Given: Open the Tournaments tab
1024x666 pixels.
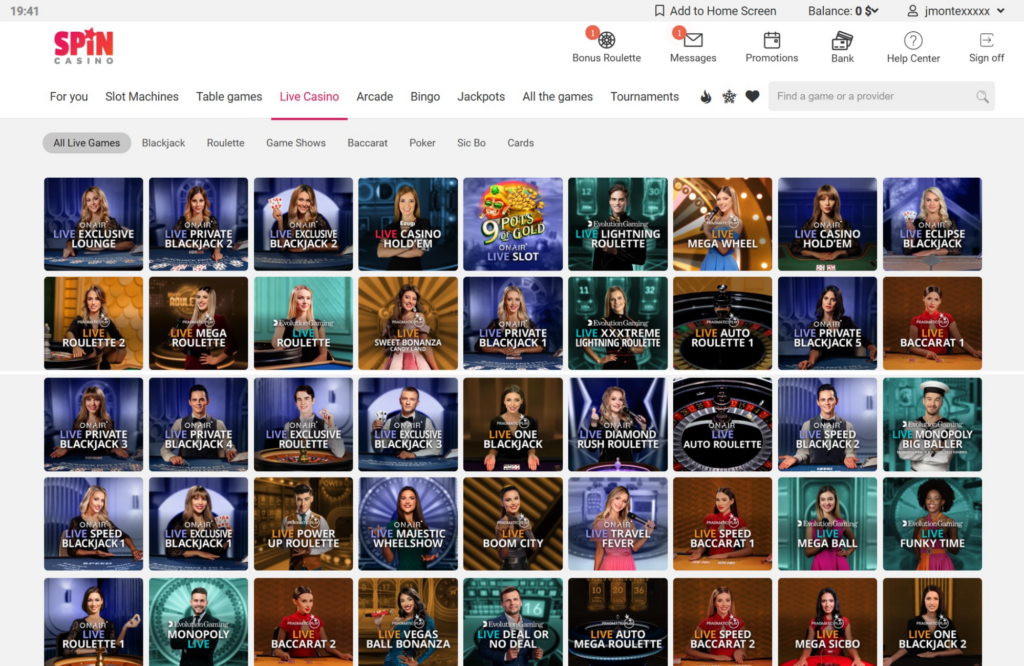Looking at the screenshot, I should tap(644, 97).
